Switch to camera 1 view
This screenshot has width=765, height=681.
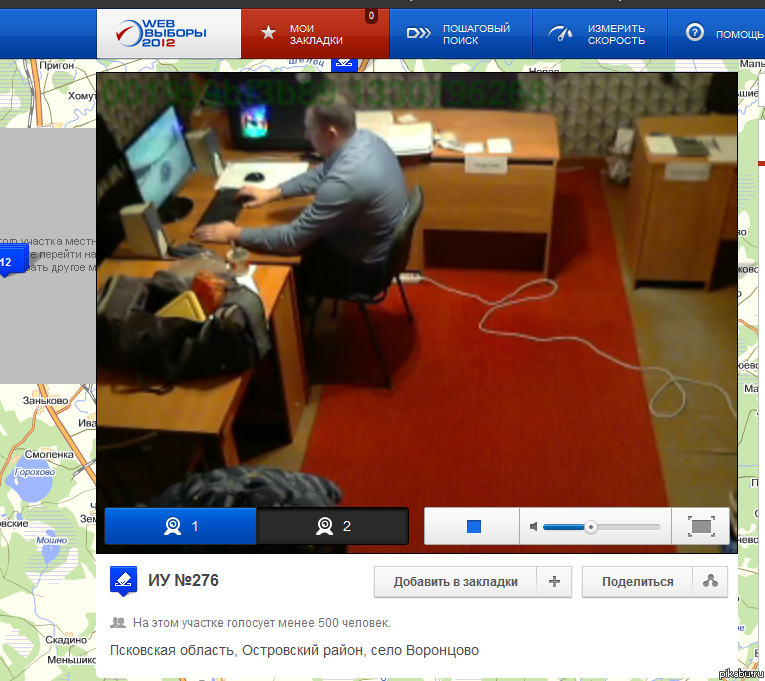[x=181, y=526]
